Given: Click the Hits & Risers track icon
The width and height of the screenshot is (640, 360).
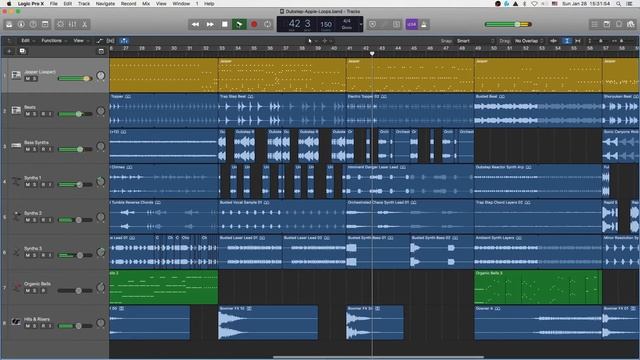Looking at the screenshot, I should (16, 322).
